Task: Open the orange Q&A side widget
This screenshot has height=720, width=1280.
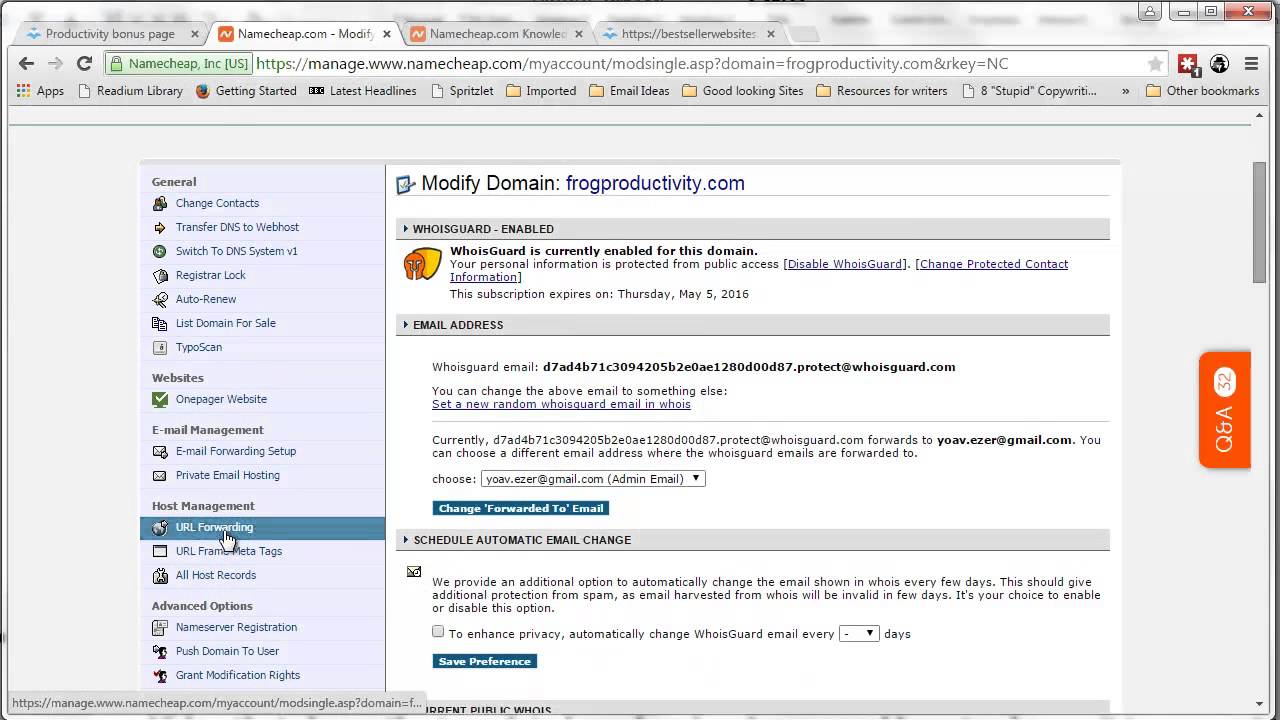Action: click(x=1225, y=410)
